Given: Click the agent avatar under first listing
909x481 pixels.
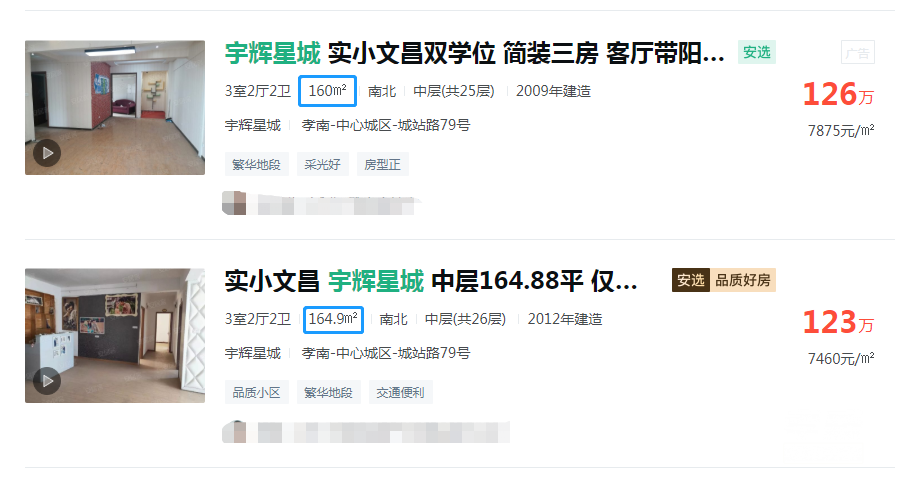Looking at the screenshot, I should 234,203.
